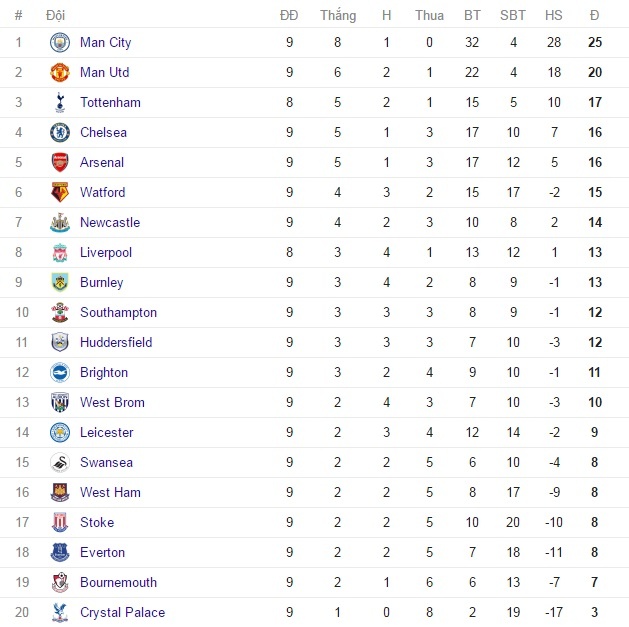The image size is (629, 627).
Task: Click the Arsenal club crest icon
Action: 59,163
